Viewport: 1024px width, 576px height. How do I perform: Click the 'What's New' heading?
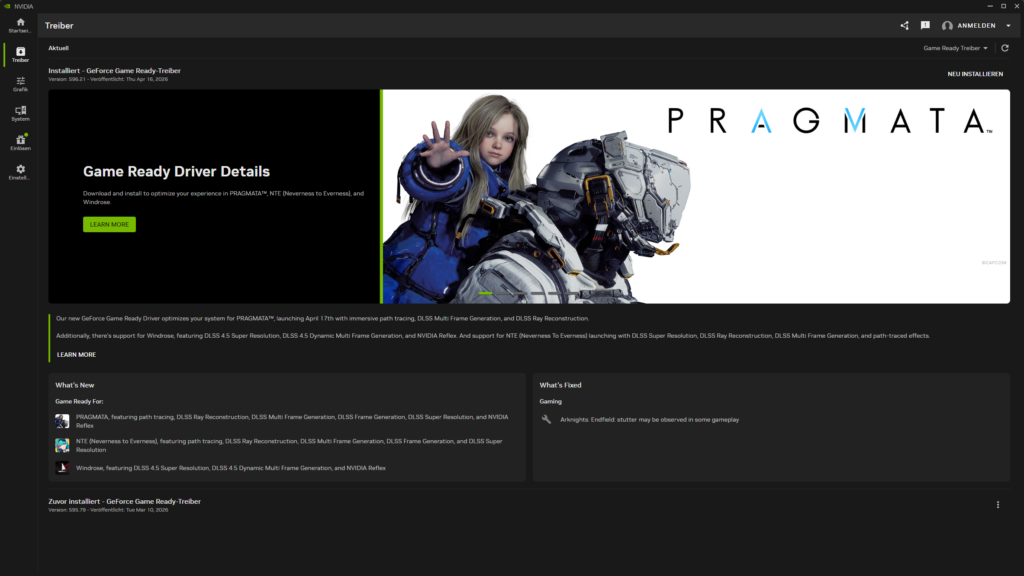click(74, 385)
